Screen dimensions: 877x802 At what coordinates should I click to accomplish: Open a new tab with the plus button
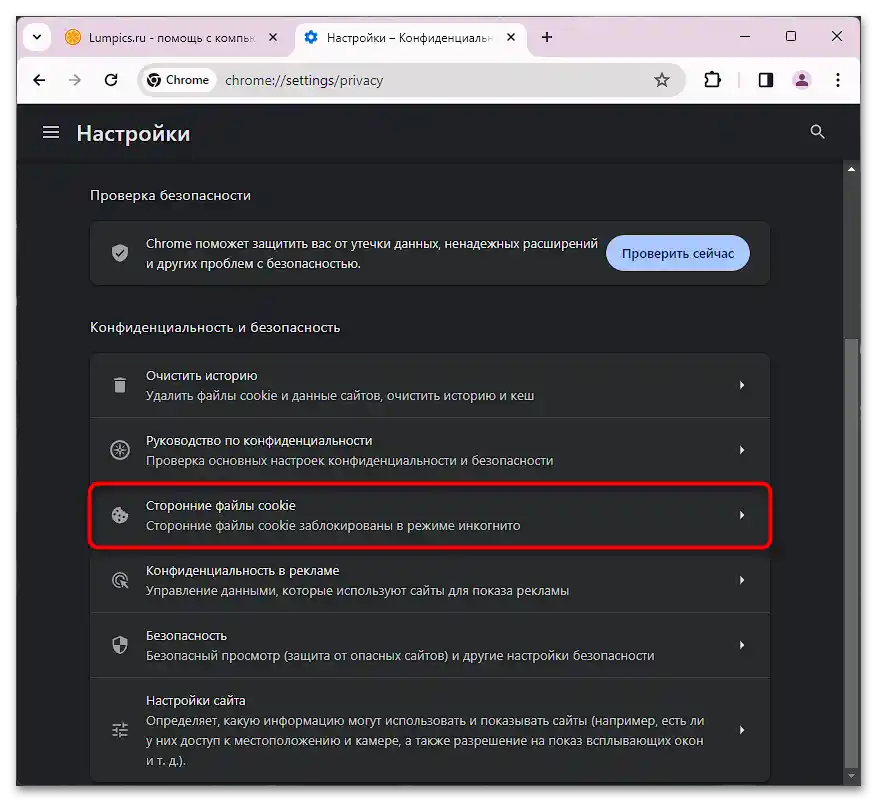pos(546,37)
